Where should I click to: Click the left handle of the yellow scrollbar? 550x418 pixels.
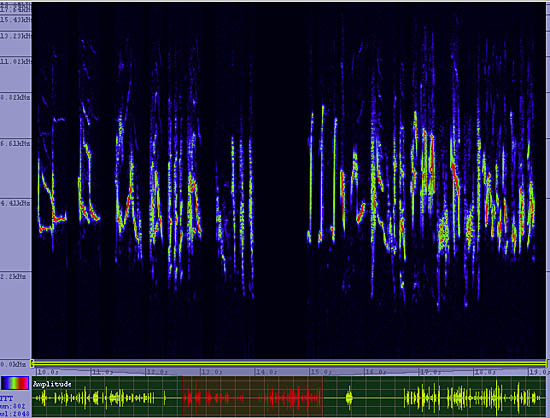[x=32, y=363]
